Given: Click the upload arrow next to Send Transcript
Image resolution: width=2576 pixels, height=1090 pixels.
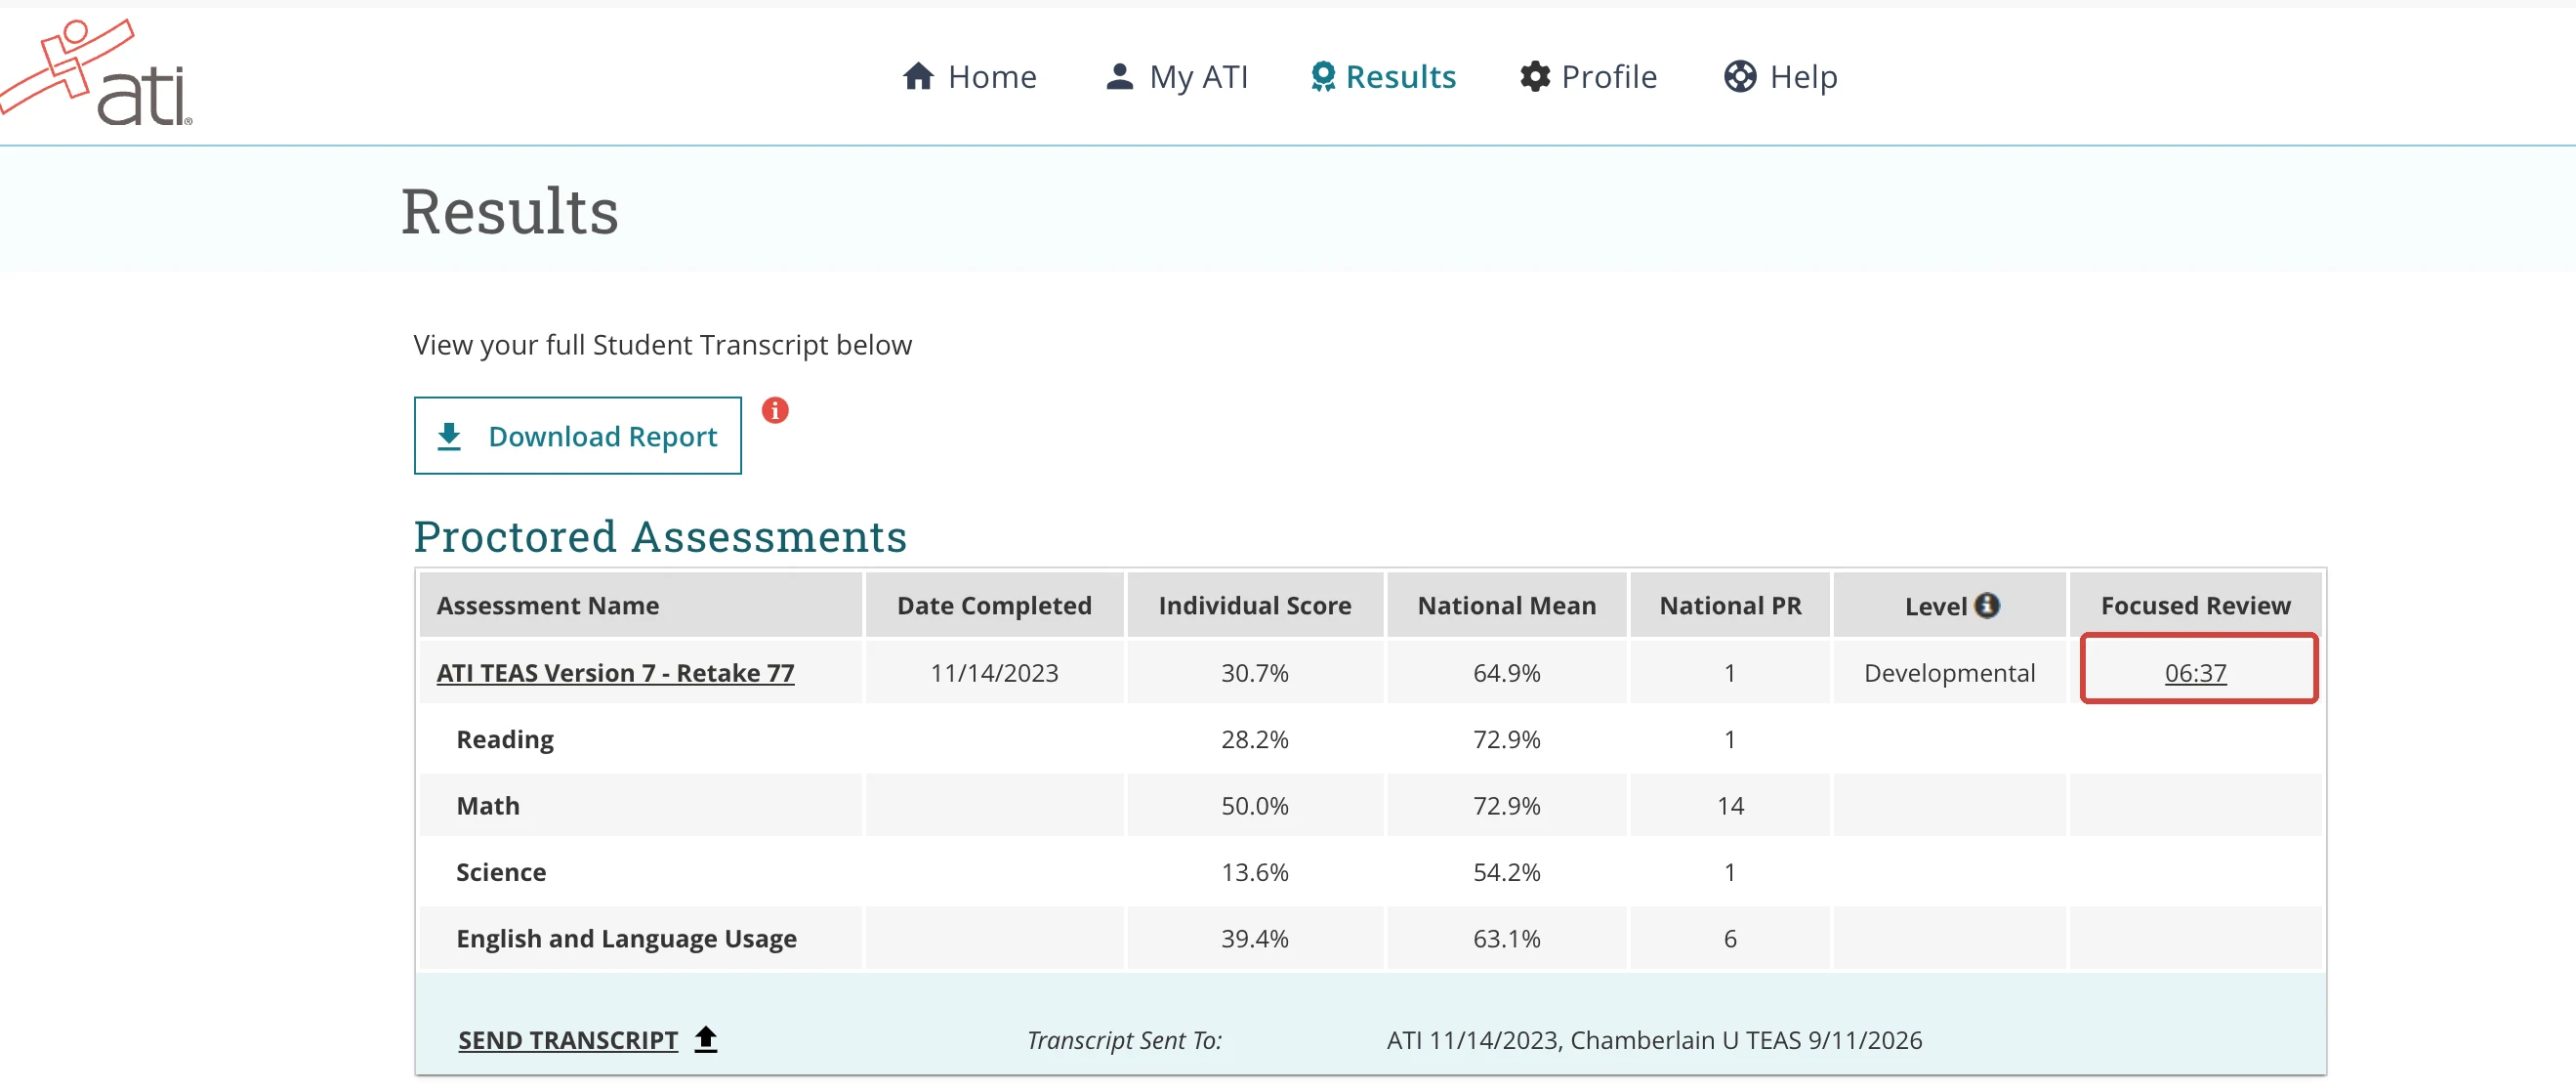Looking at the screenshot, I should coord(705,1039).
